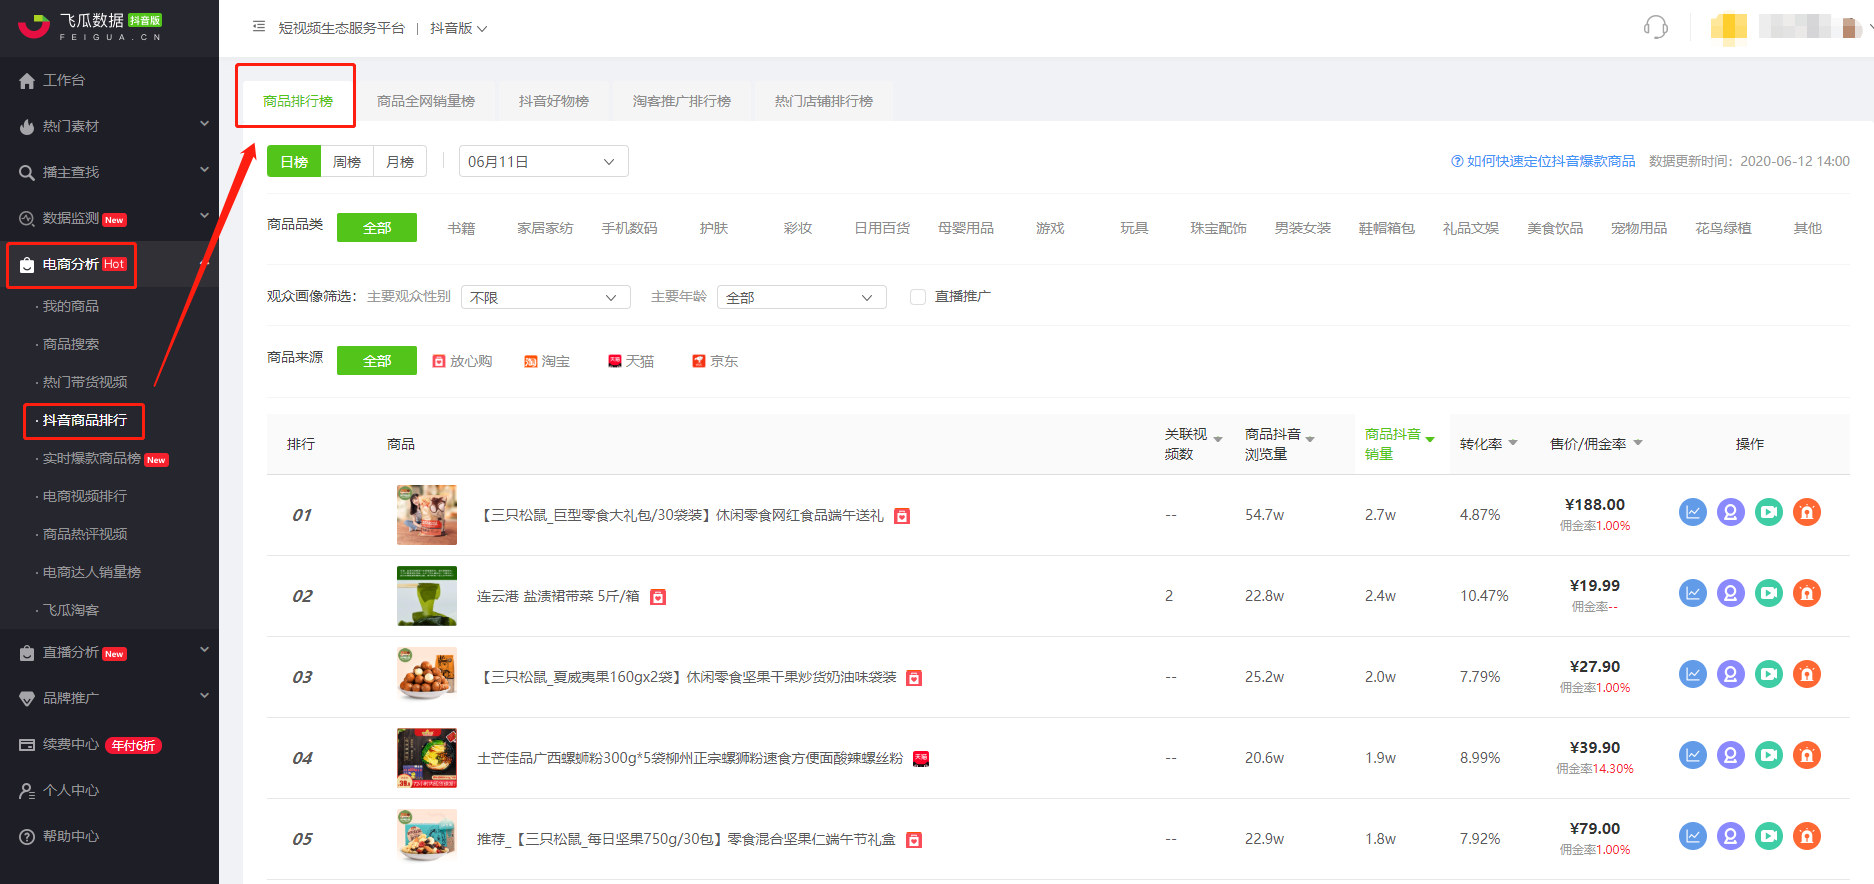Expand the 热门素材 sidebar menu
This screenshot has height=884, width=1874.
click(x=109, y=126)
